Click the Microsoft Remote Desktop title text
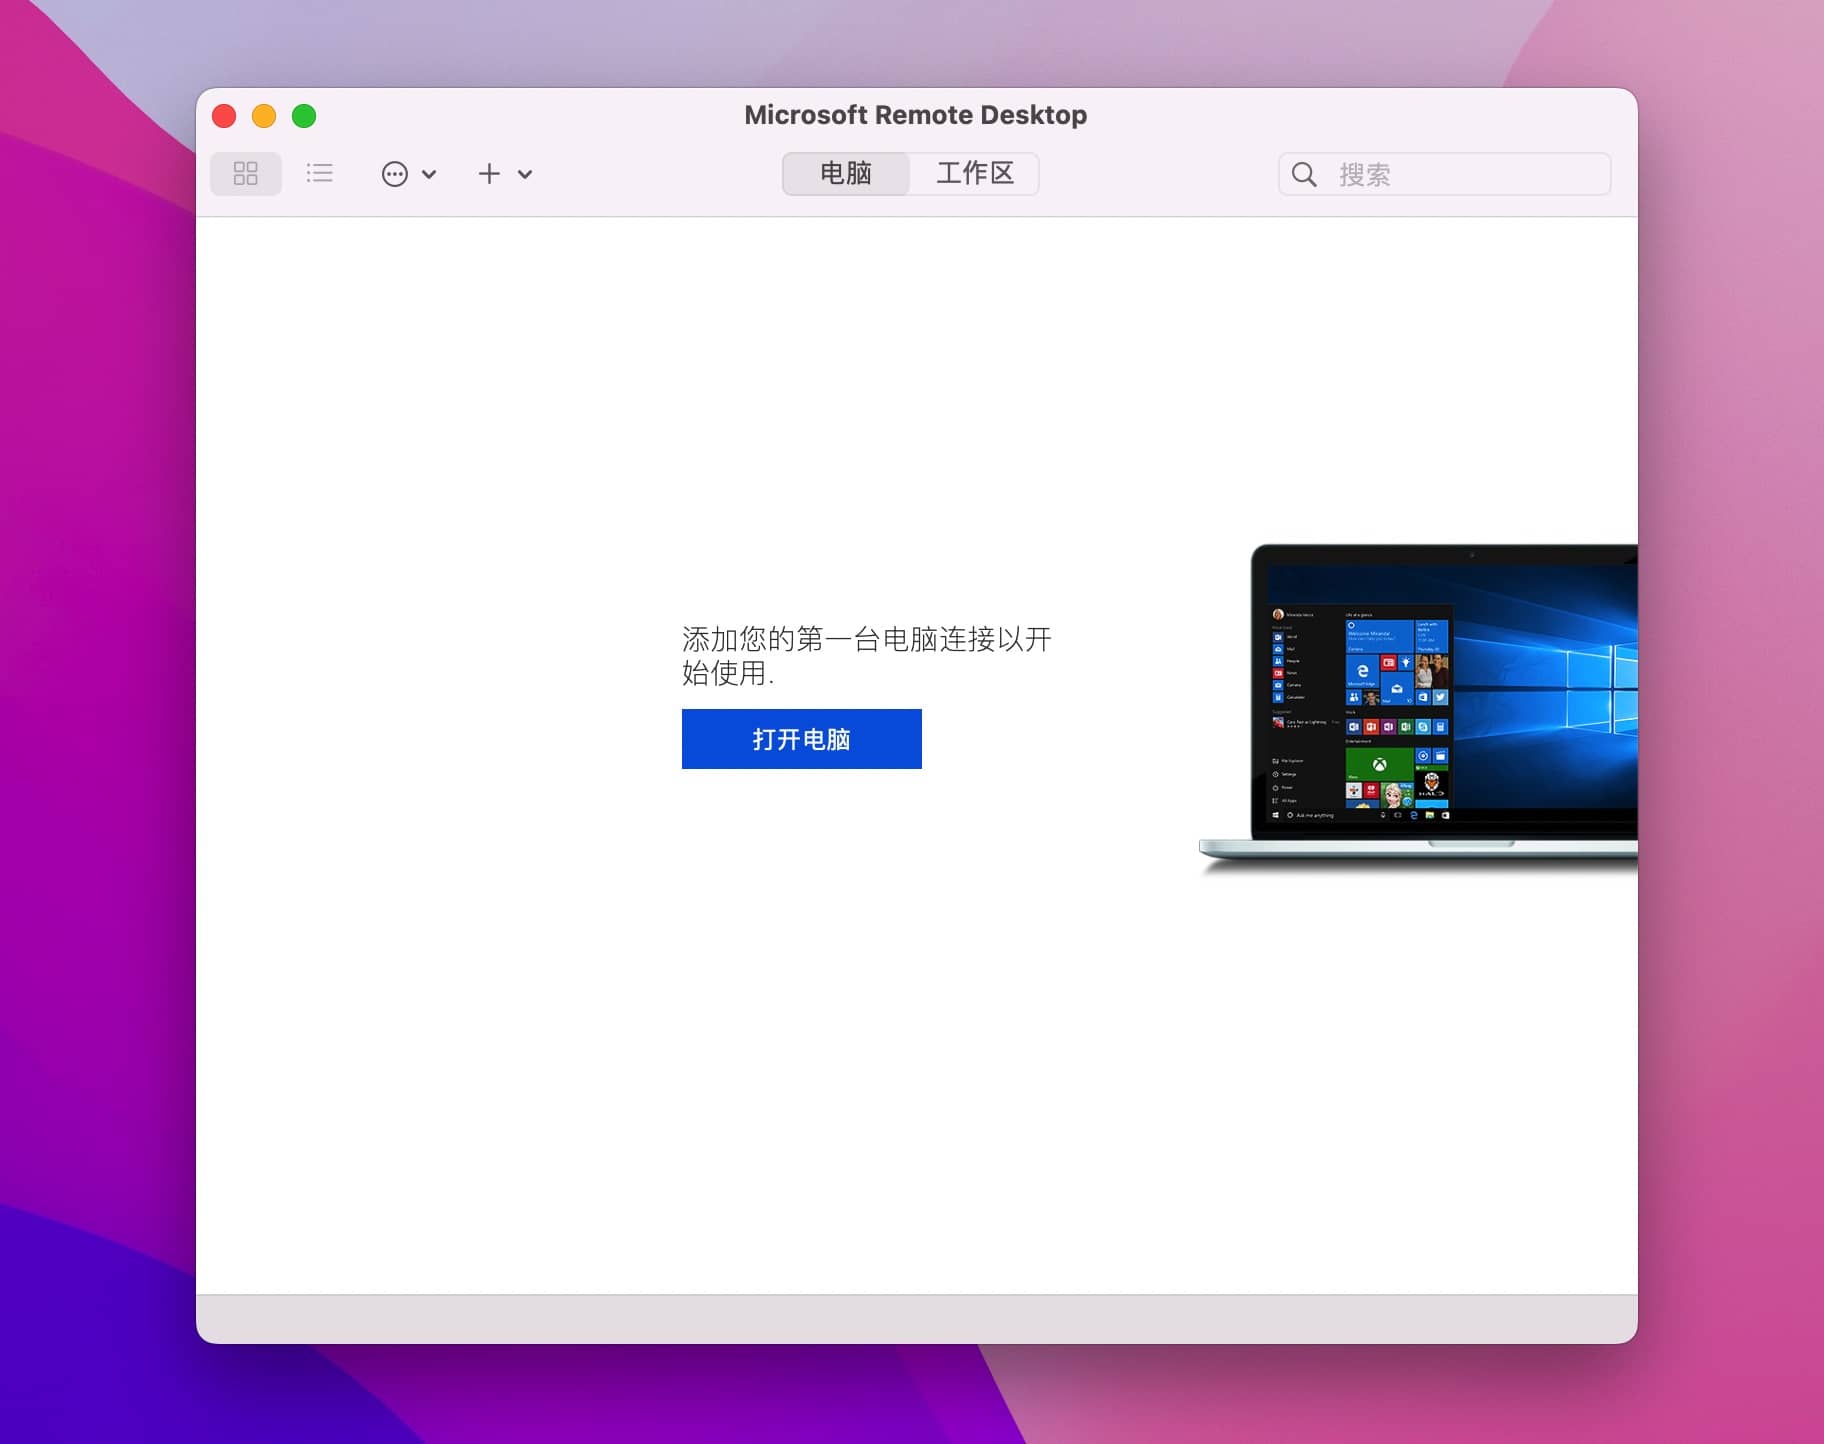 click(915, 115)
